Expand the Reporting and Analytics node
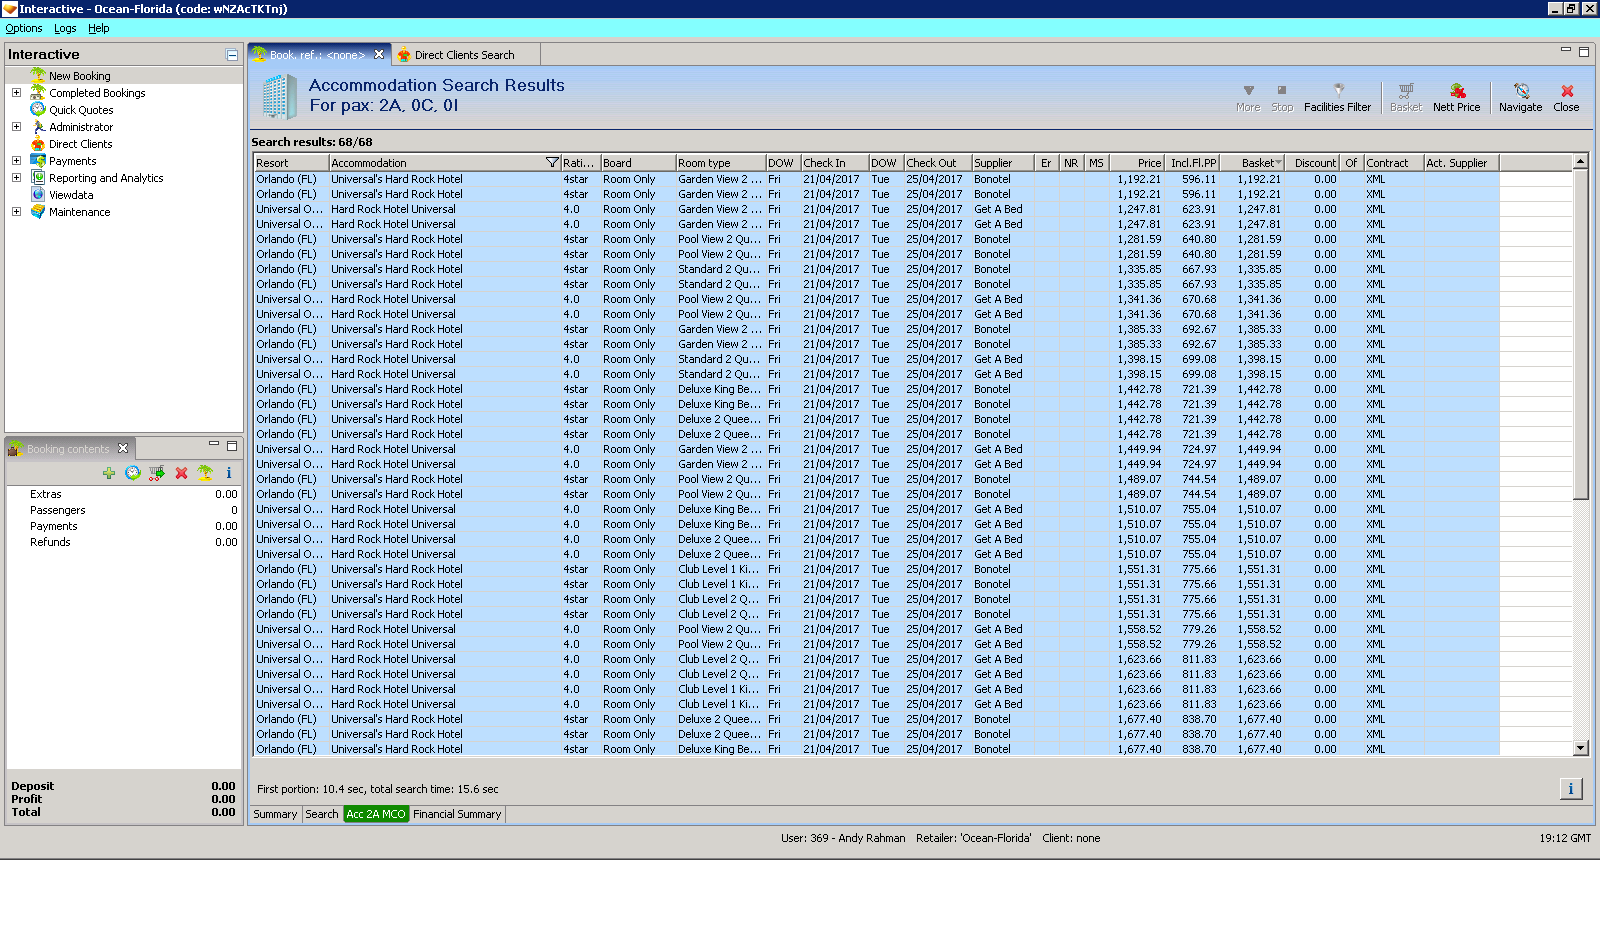The height and width of the screenshot is (926, 1600). (x=16, y=178)
